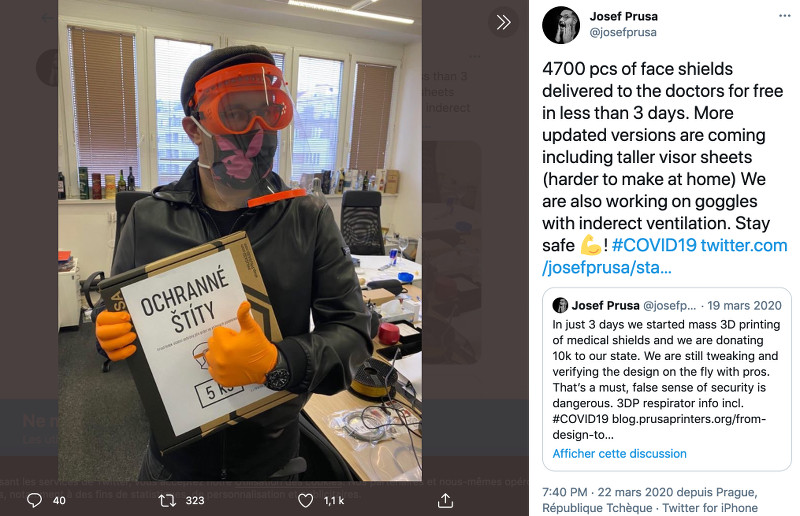800x516 pixels.
Task: Follow the twitter.com/josefprusa/sta… link
Action: point(665,256)
